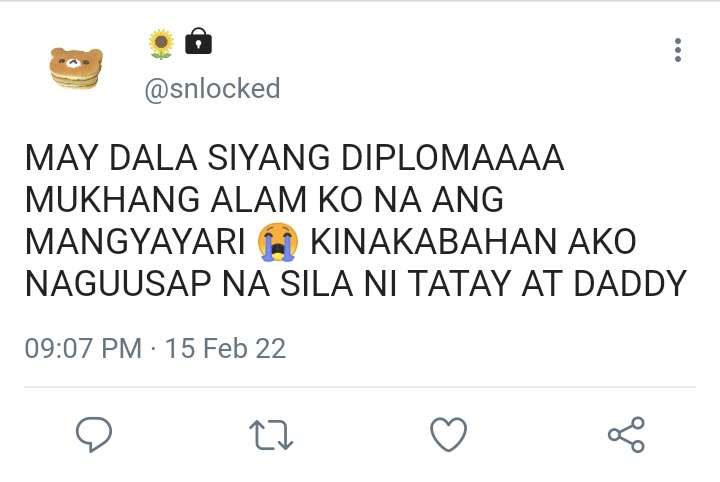720x482 pixels.
Task: Open the share icon options
Action: [x=626, y=434]
